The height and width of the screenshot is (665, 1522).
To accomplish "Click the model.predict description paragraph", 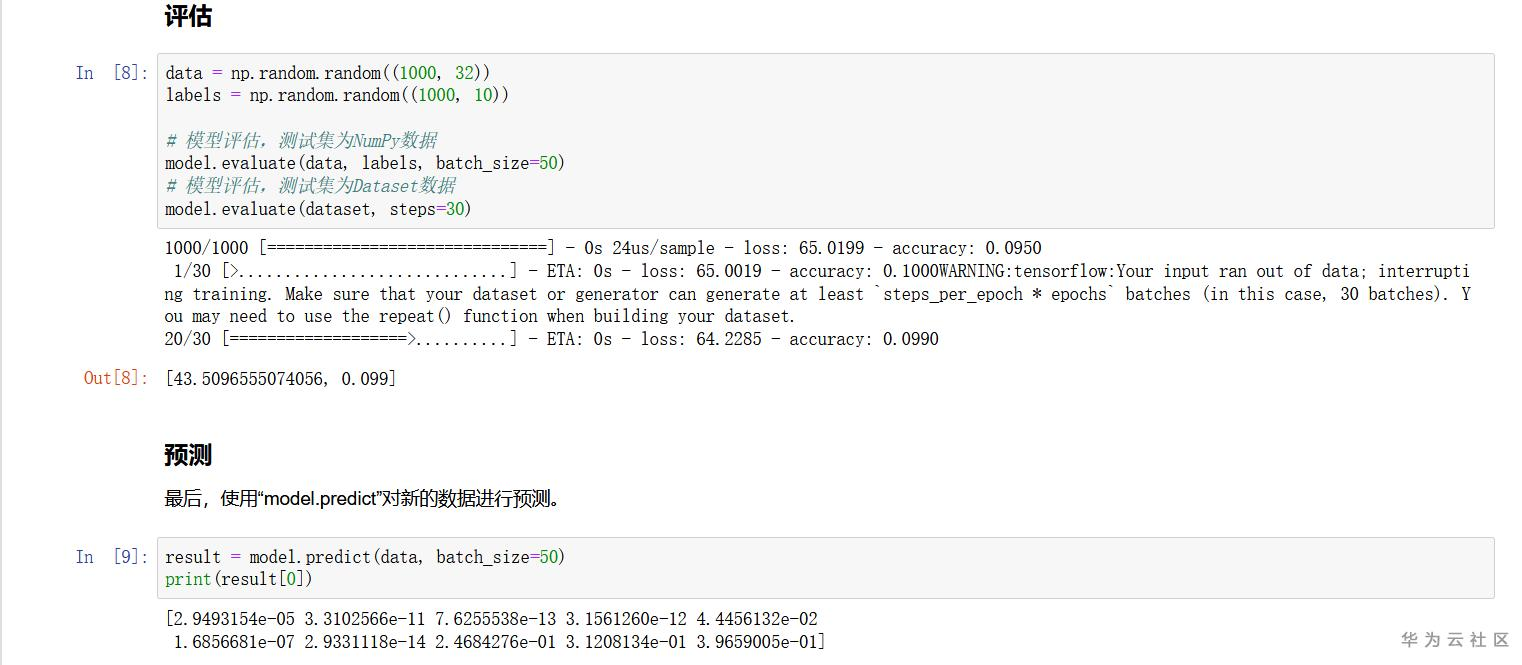I will pos(363,498).
